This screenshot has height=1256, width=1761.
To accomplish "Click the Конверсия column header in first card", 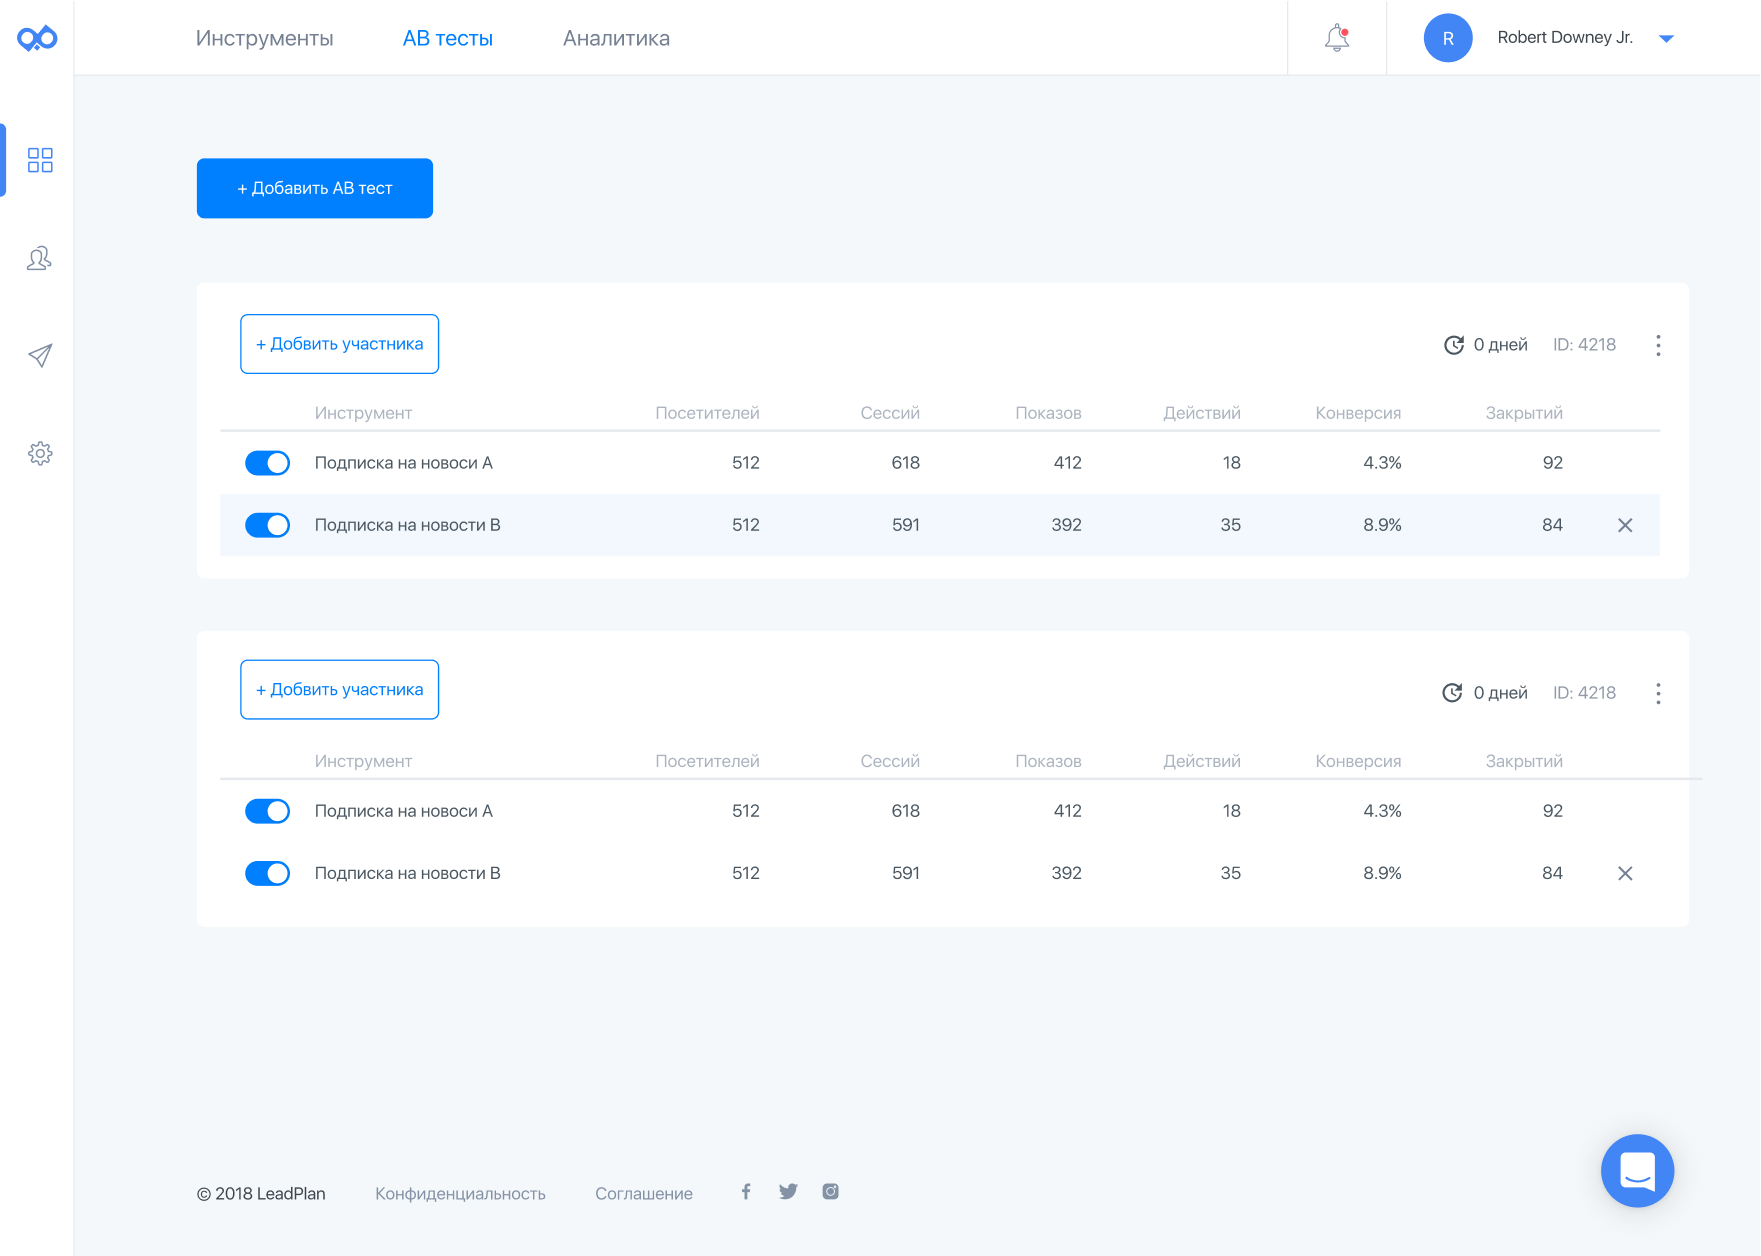I will [1358, 413].
